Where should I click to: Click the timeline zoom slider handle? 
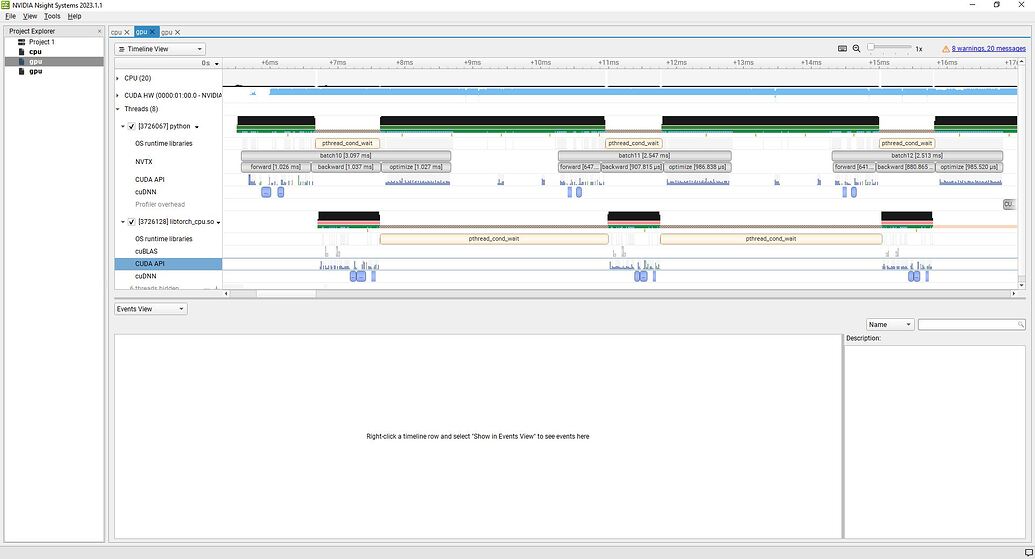871,48
